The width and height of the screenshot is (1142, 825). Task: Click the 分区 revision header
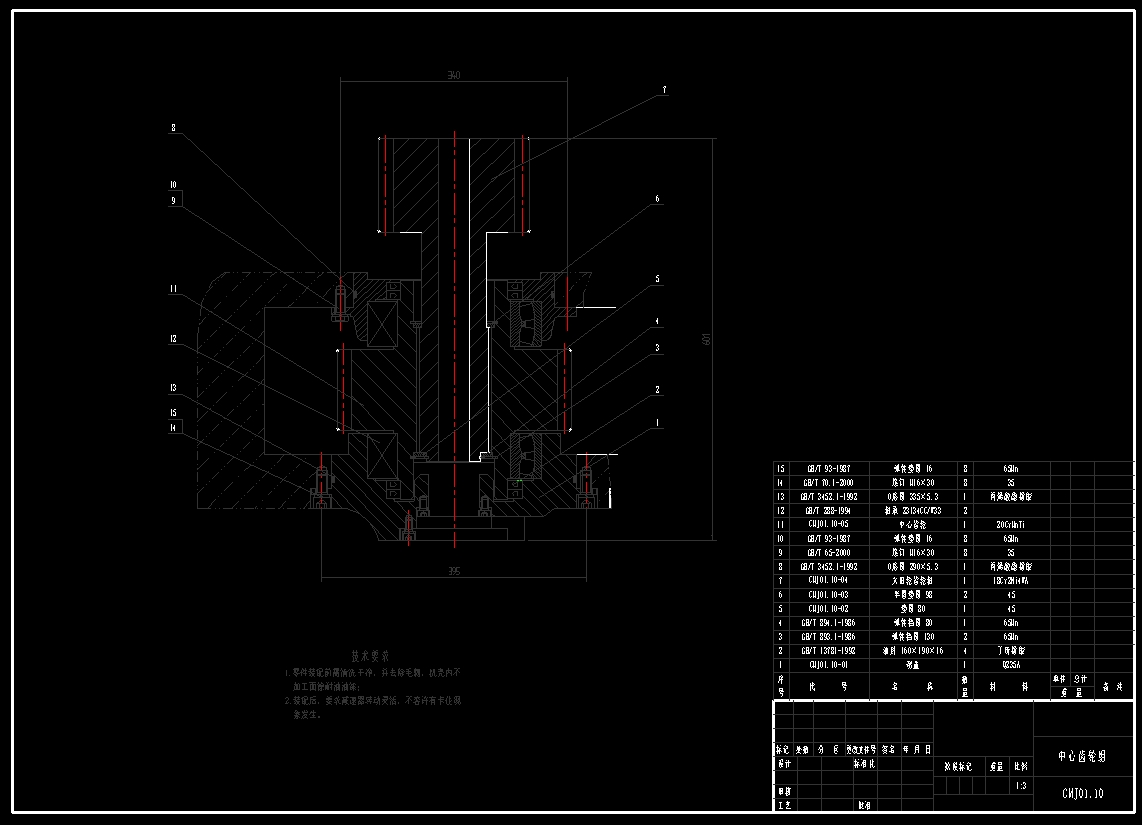point(827,749)
